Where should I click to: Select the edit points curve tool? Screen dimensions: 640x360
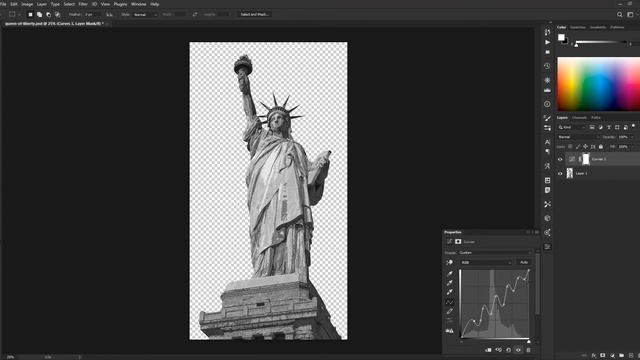[450, 302]
